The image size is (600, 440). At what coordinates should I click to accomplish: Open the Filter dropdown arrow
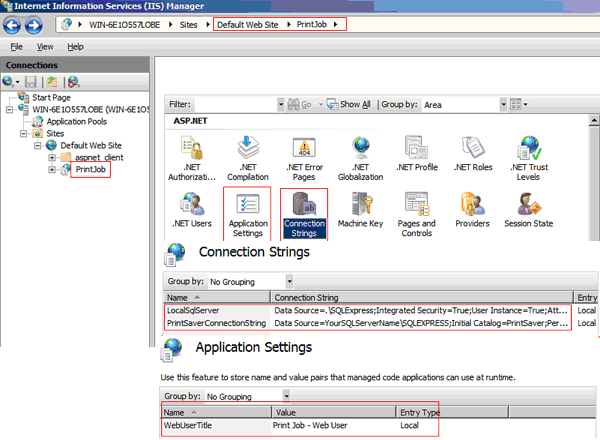pyautogui.click(x=281, y=104)
